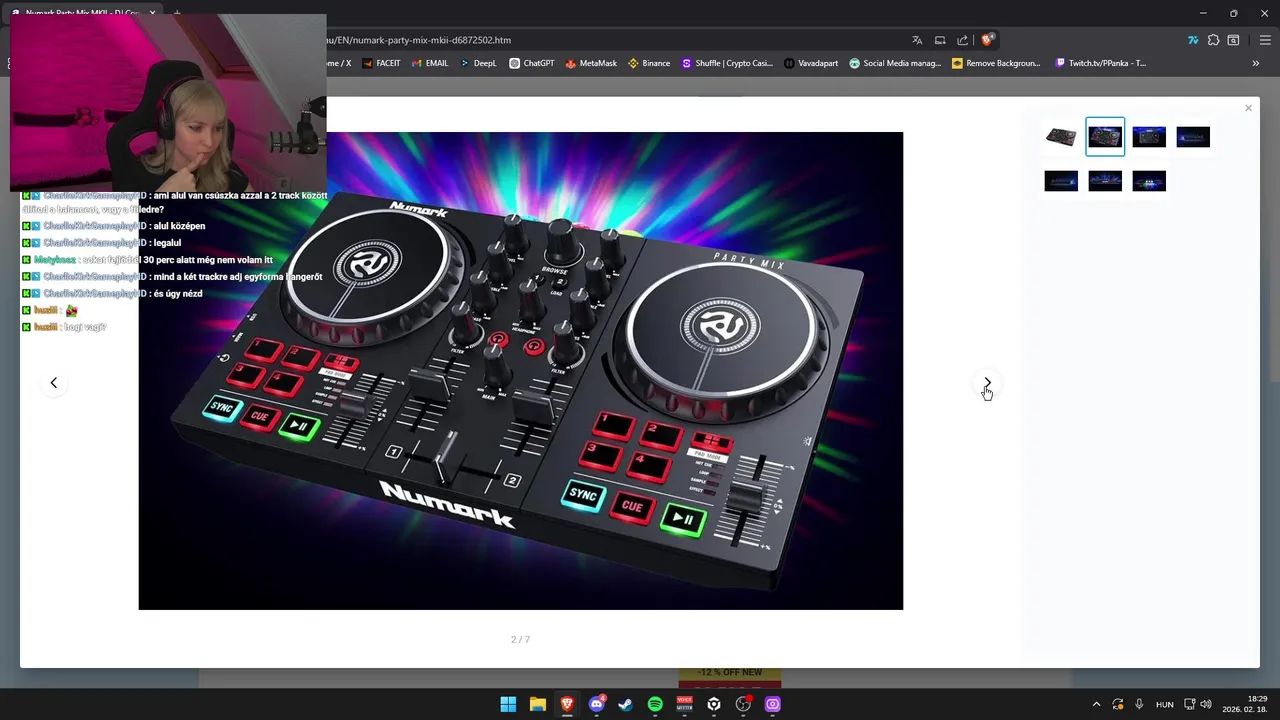This screenshot has height=720, width=1280.
Task: Click the share page icon in address bar
Action: 963,40
